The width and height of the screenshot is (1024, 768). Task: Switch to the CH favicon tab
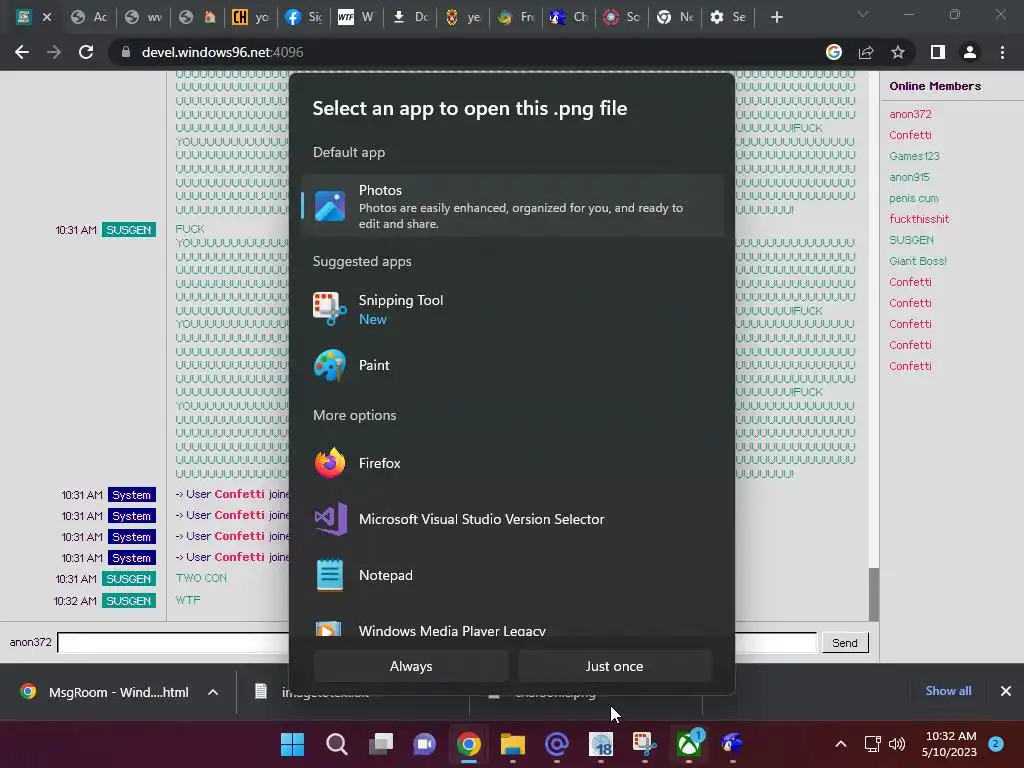[x=250, y=17]
